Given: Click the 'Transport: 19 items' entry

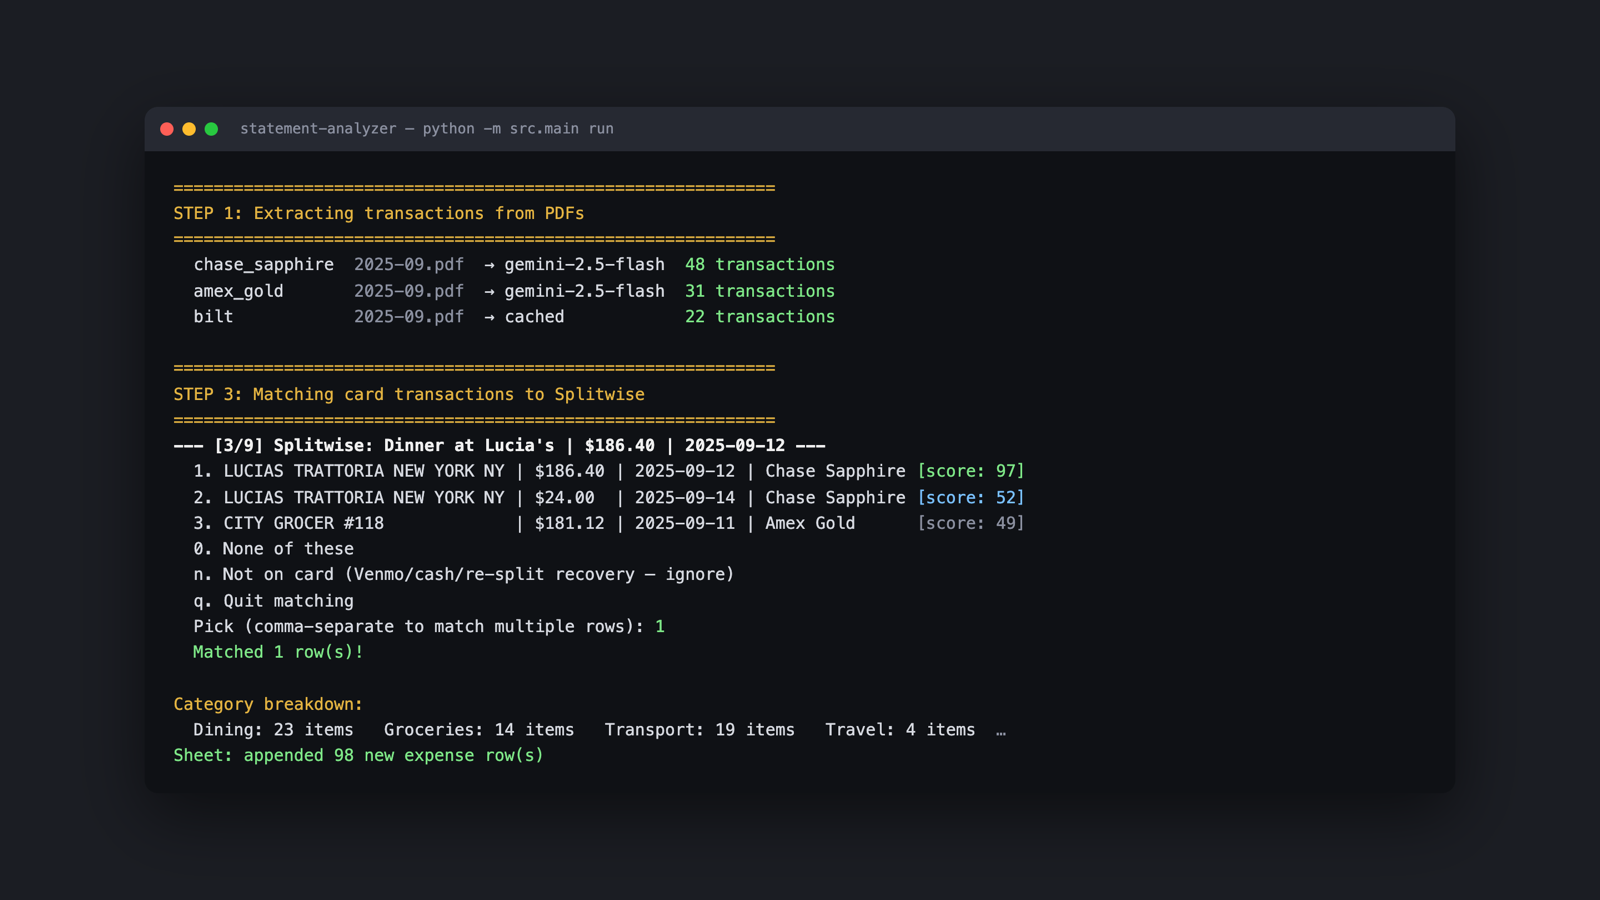Looking at the screenshot, I should [x=700, y=730].
